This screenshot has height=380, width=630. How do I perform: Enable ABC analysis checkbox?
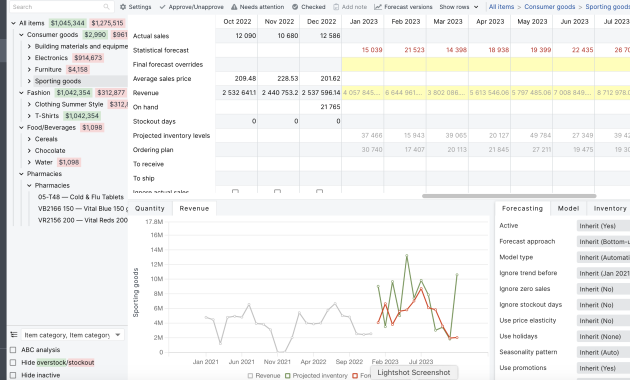[13, 350]
